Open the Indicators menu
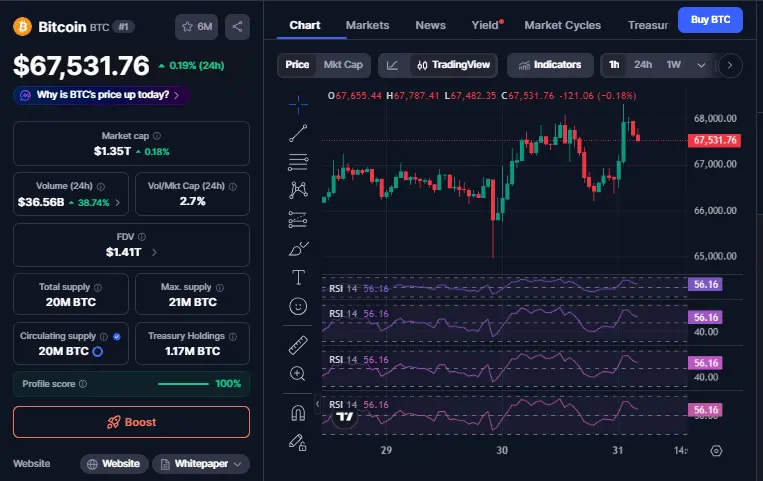This screenshot has height=481, width=763. tap(550, 65)
